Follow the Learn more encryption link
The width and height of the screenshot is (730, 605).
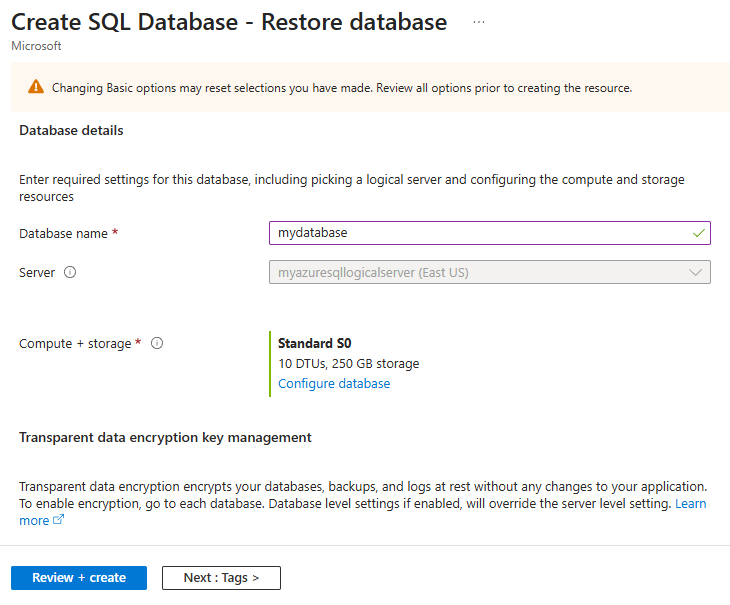point(690,504)
